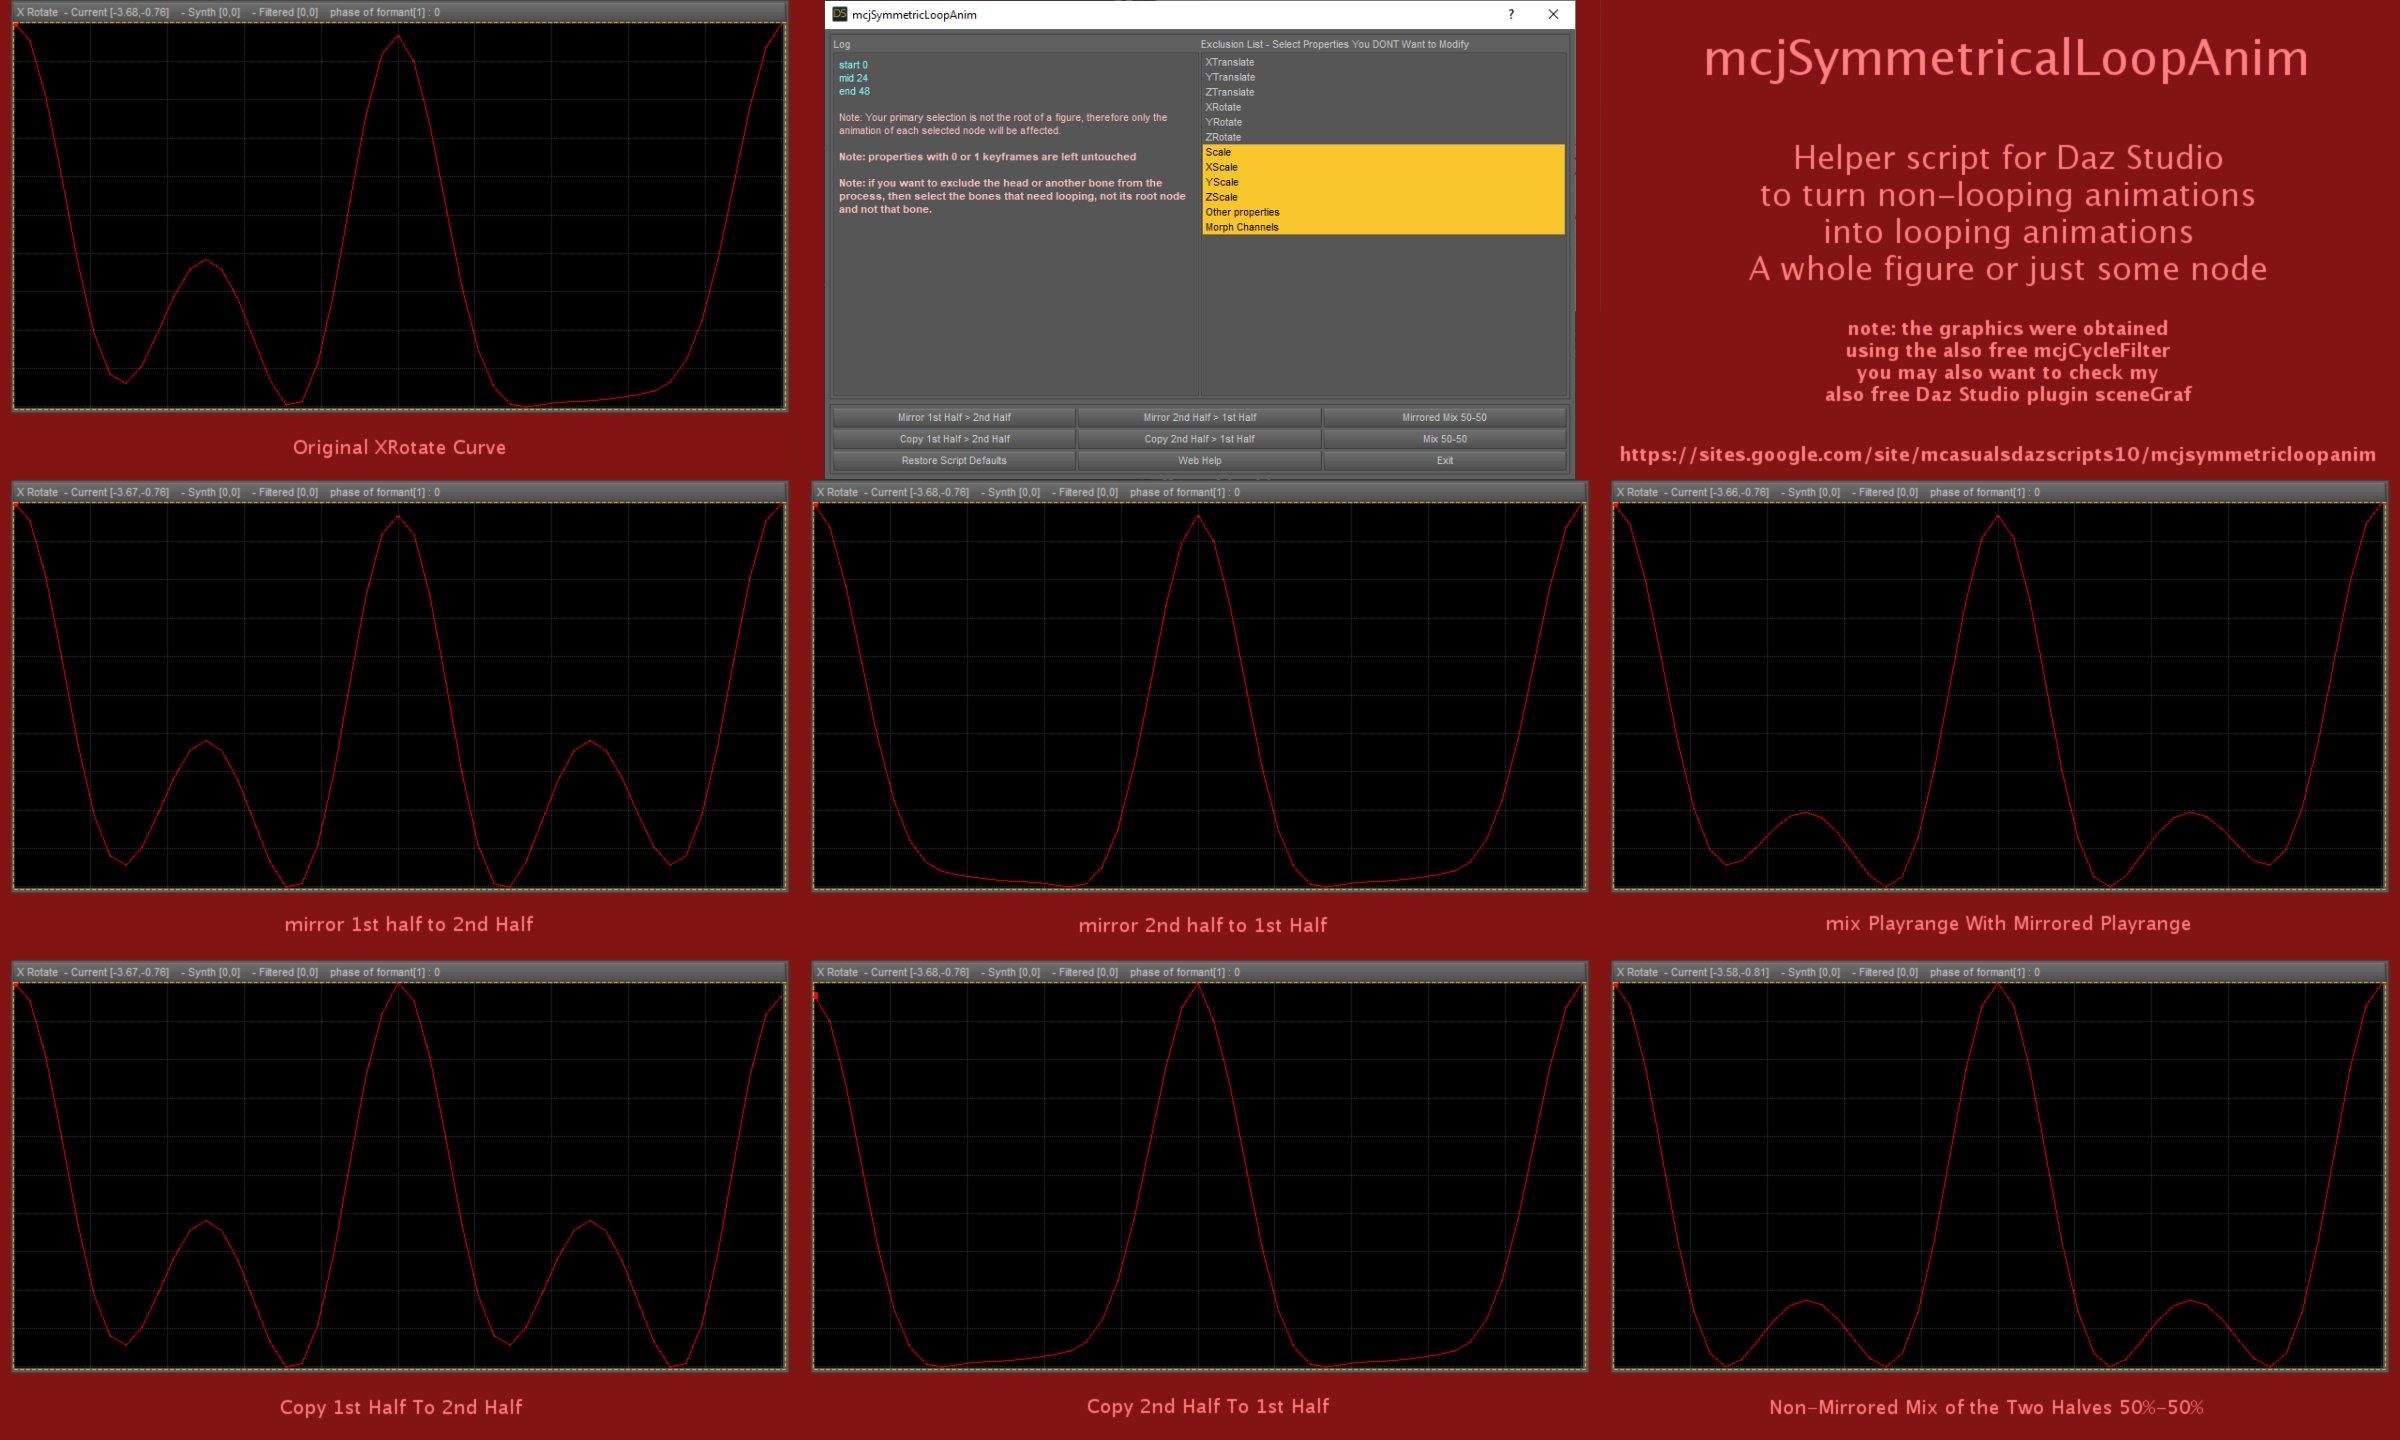Open Web Help
Viewport: 2400px width, 1440px height.
pos(1199,461)
